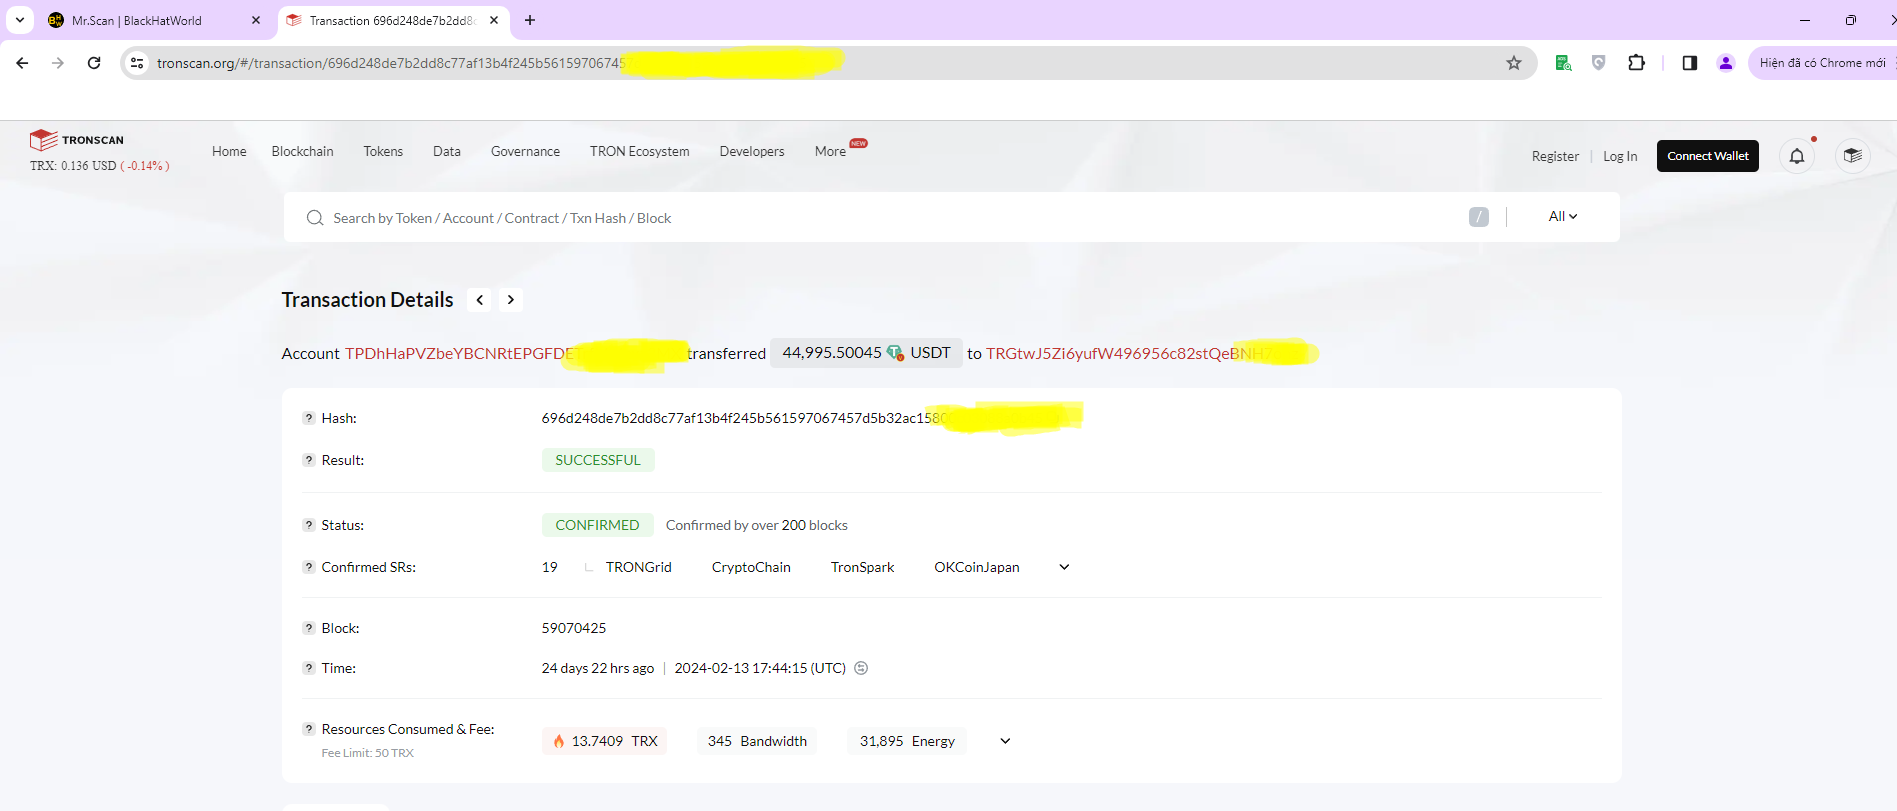Expand Resources Consumed & Fee details
The image size is (1897, 811).
[x=1005, y=741]
